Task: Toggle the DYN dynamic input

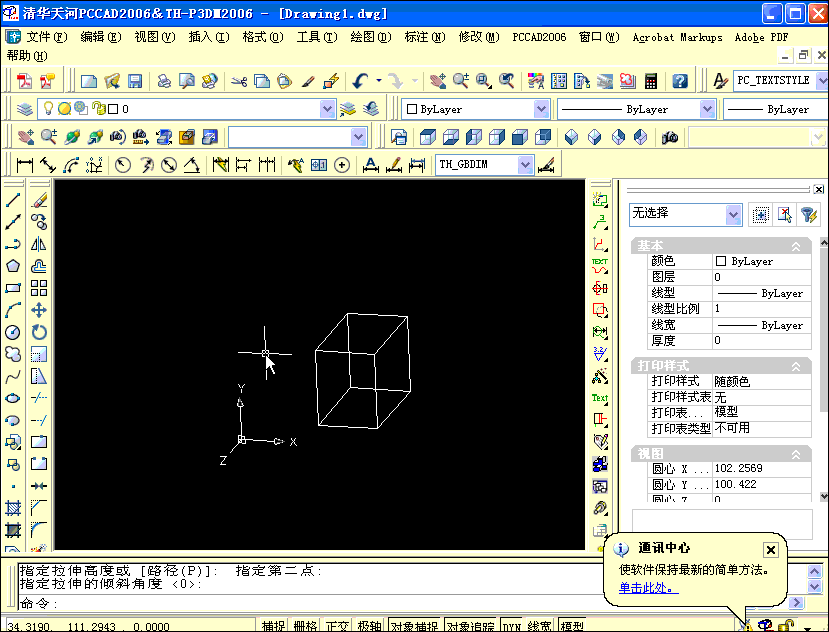Action: pyautogui.click(x=511, y=626)
